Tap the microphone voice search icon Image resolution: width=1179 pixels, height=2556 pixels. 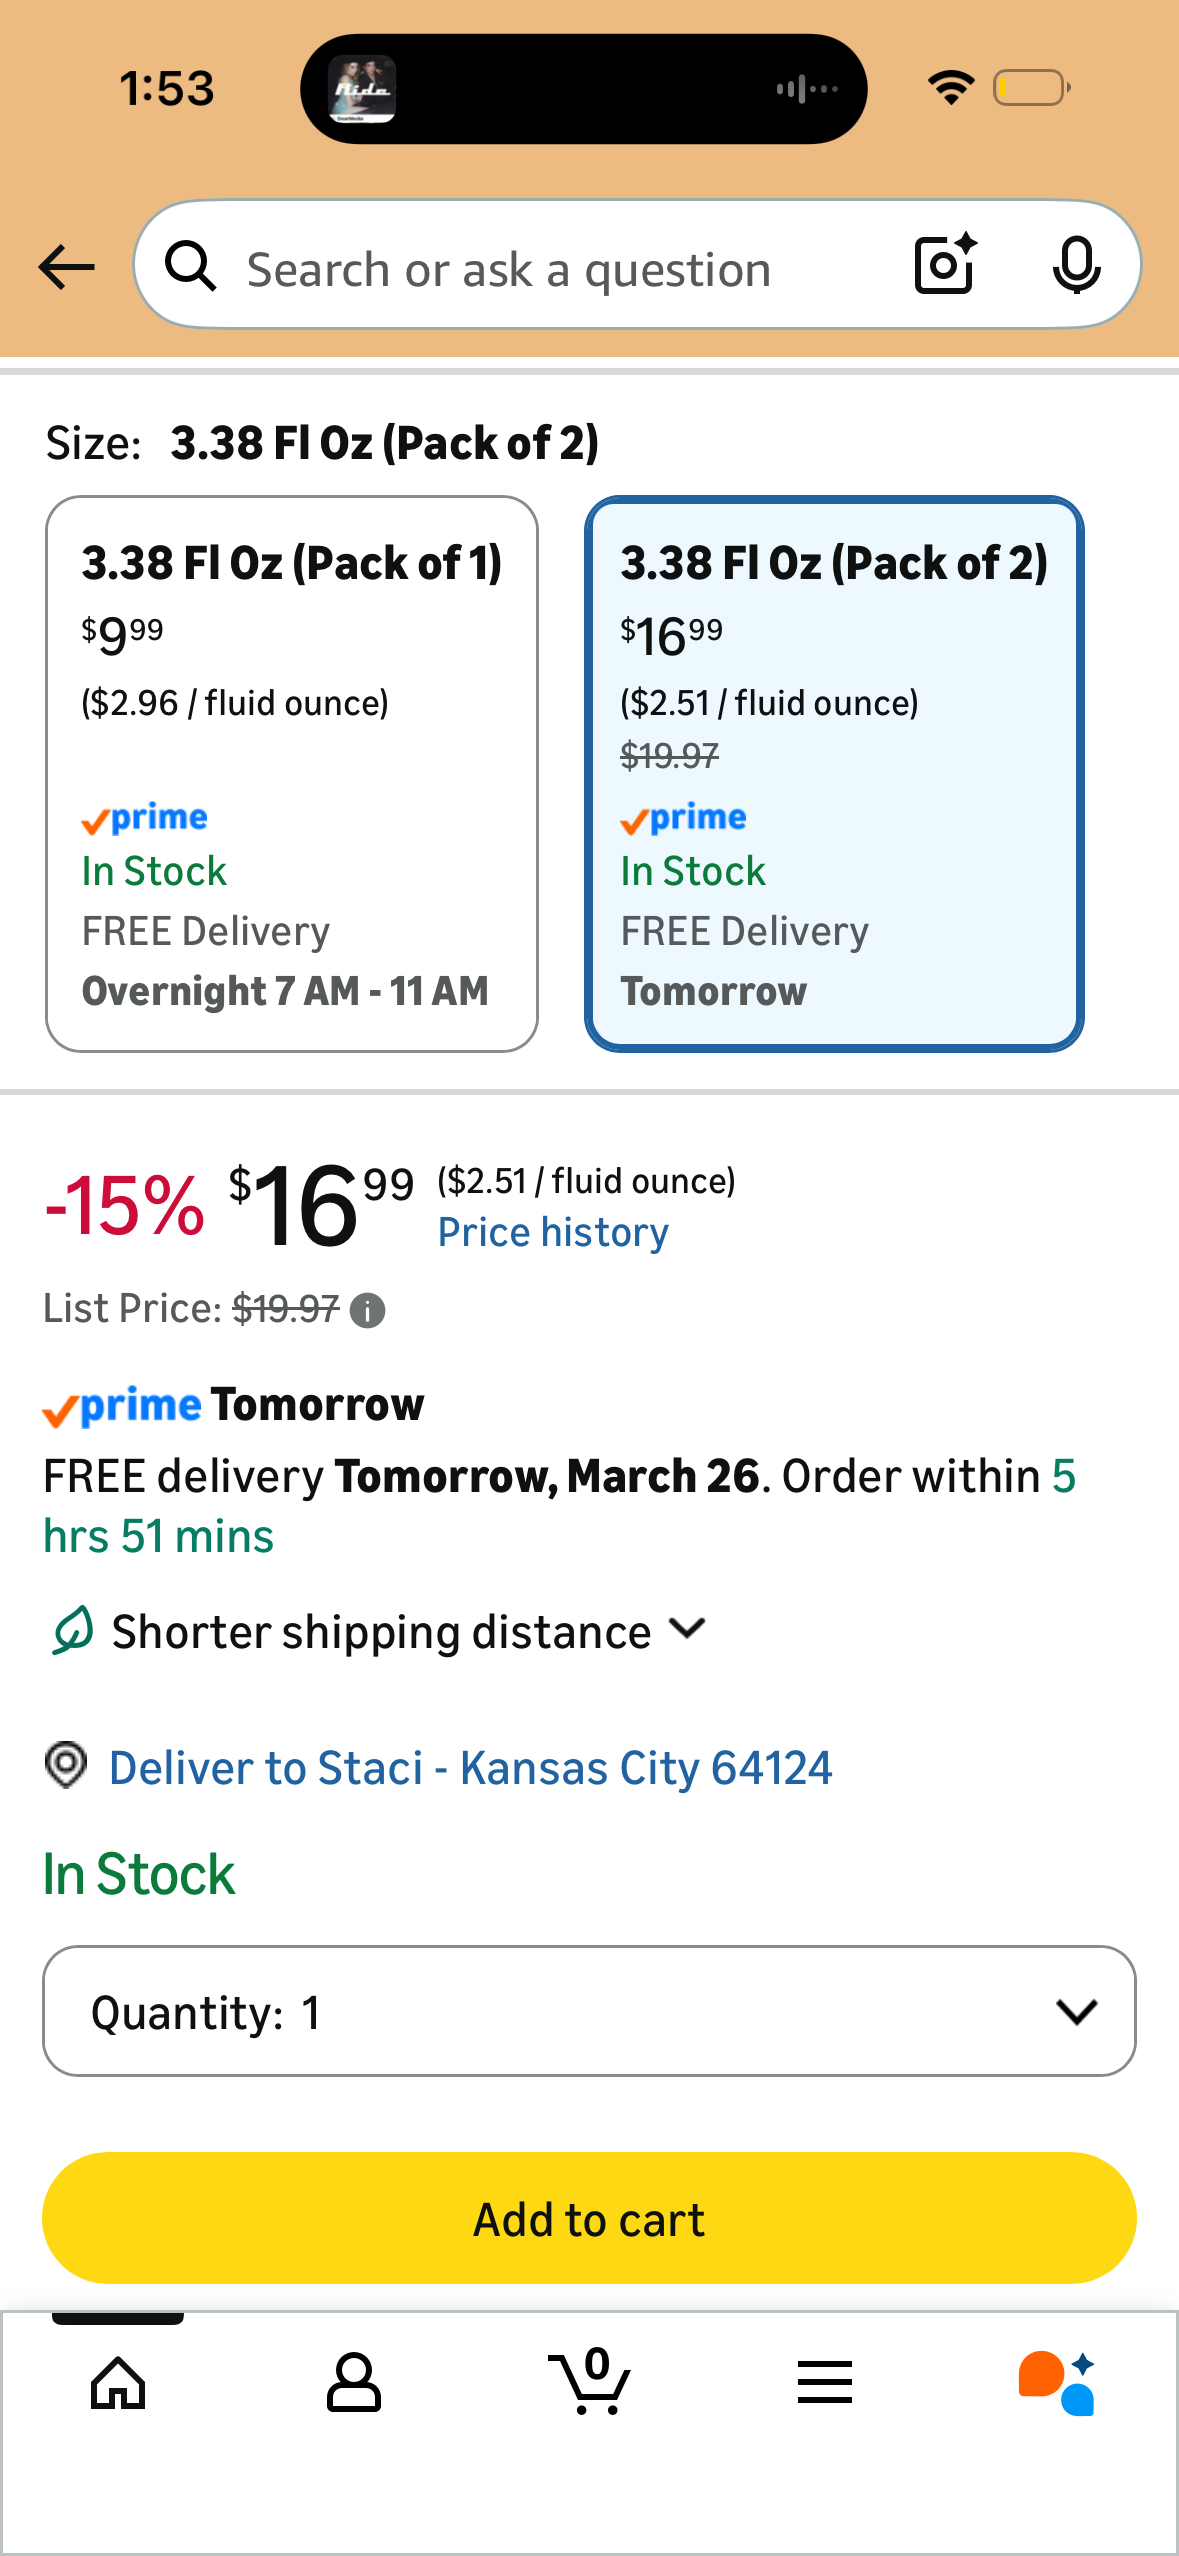[x=1076, y=265]
